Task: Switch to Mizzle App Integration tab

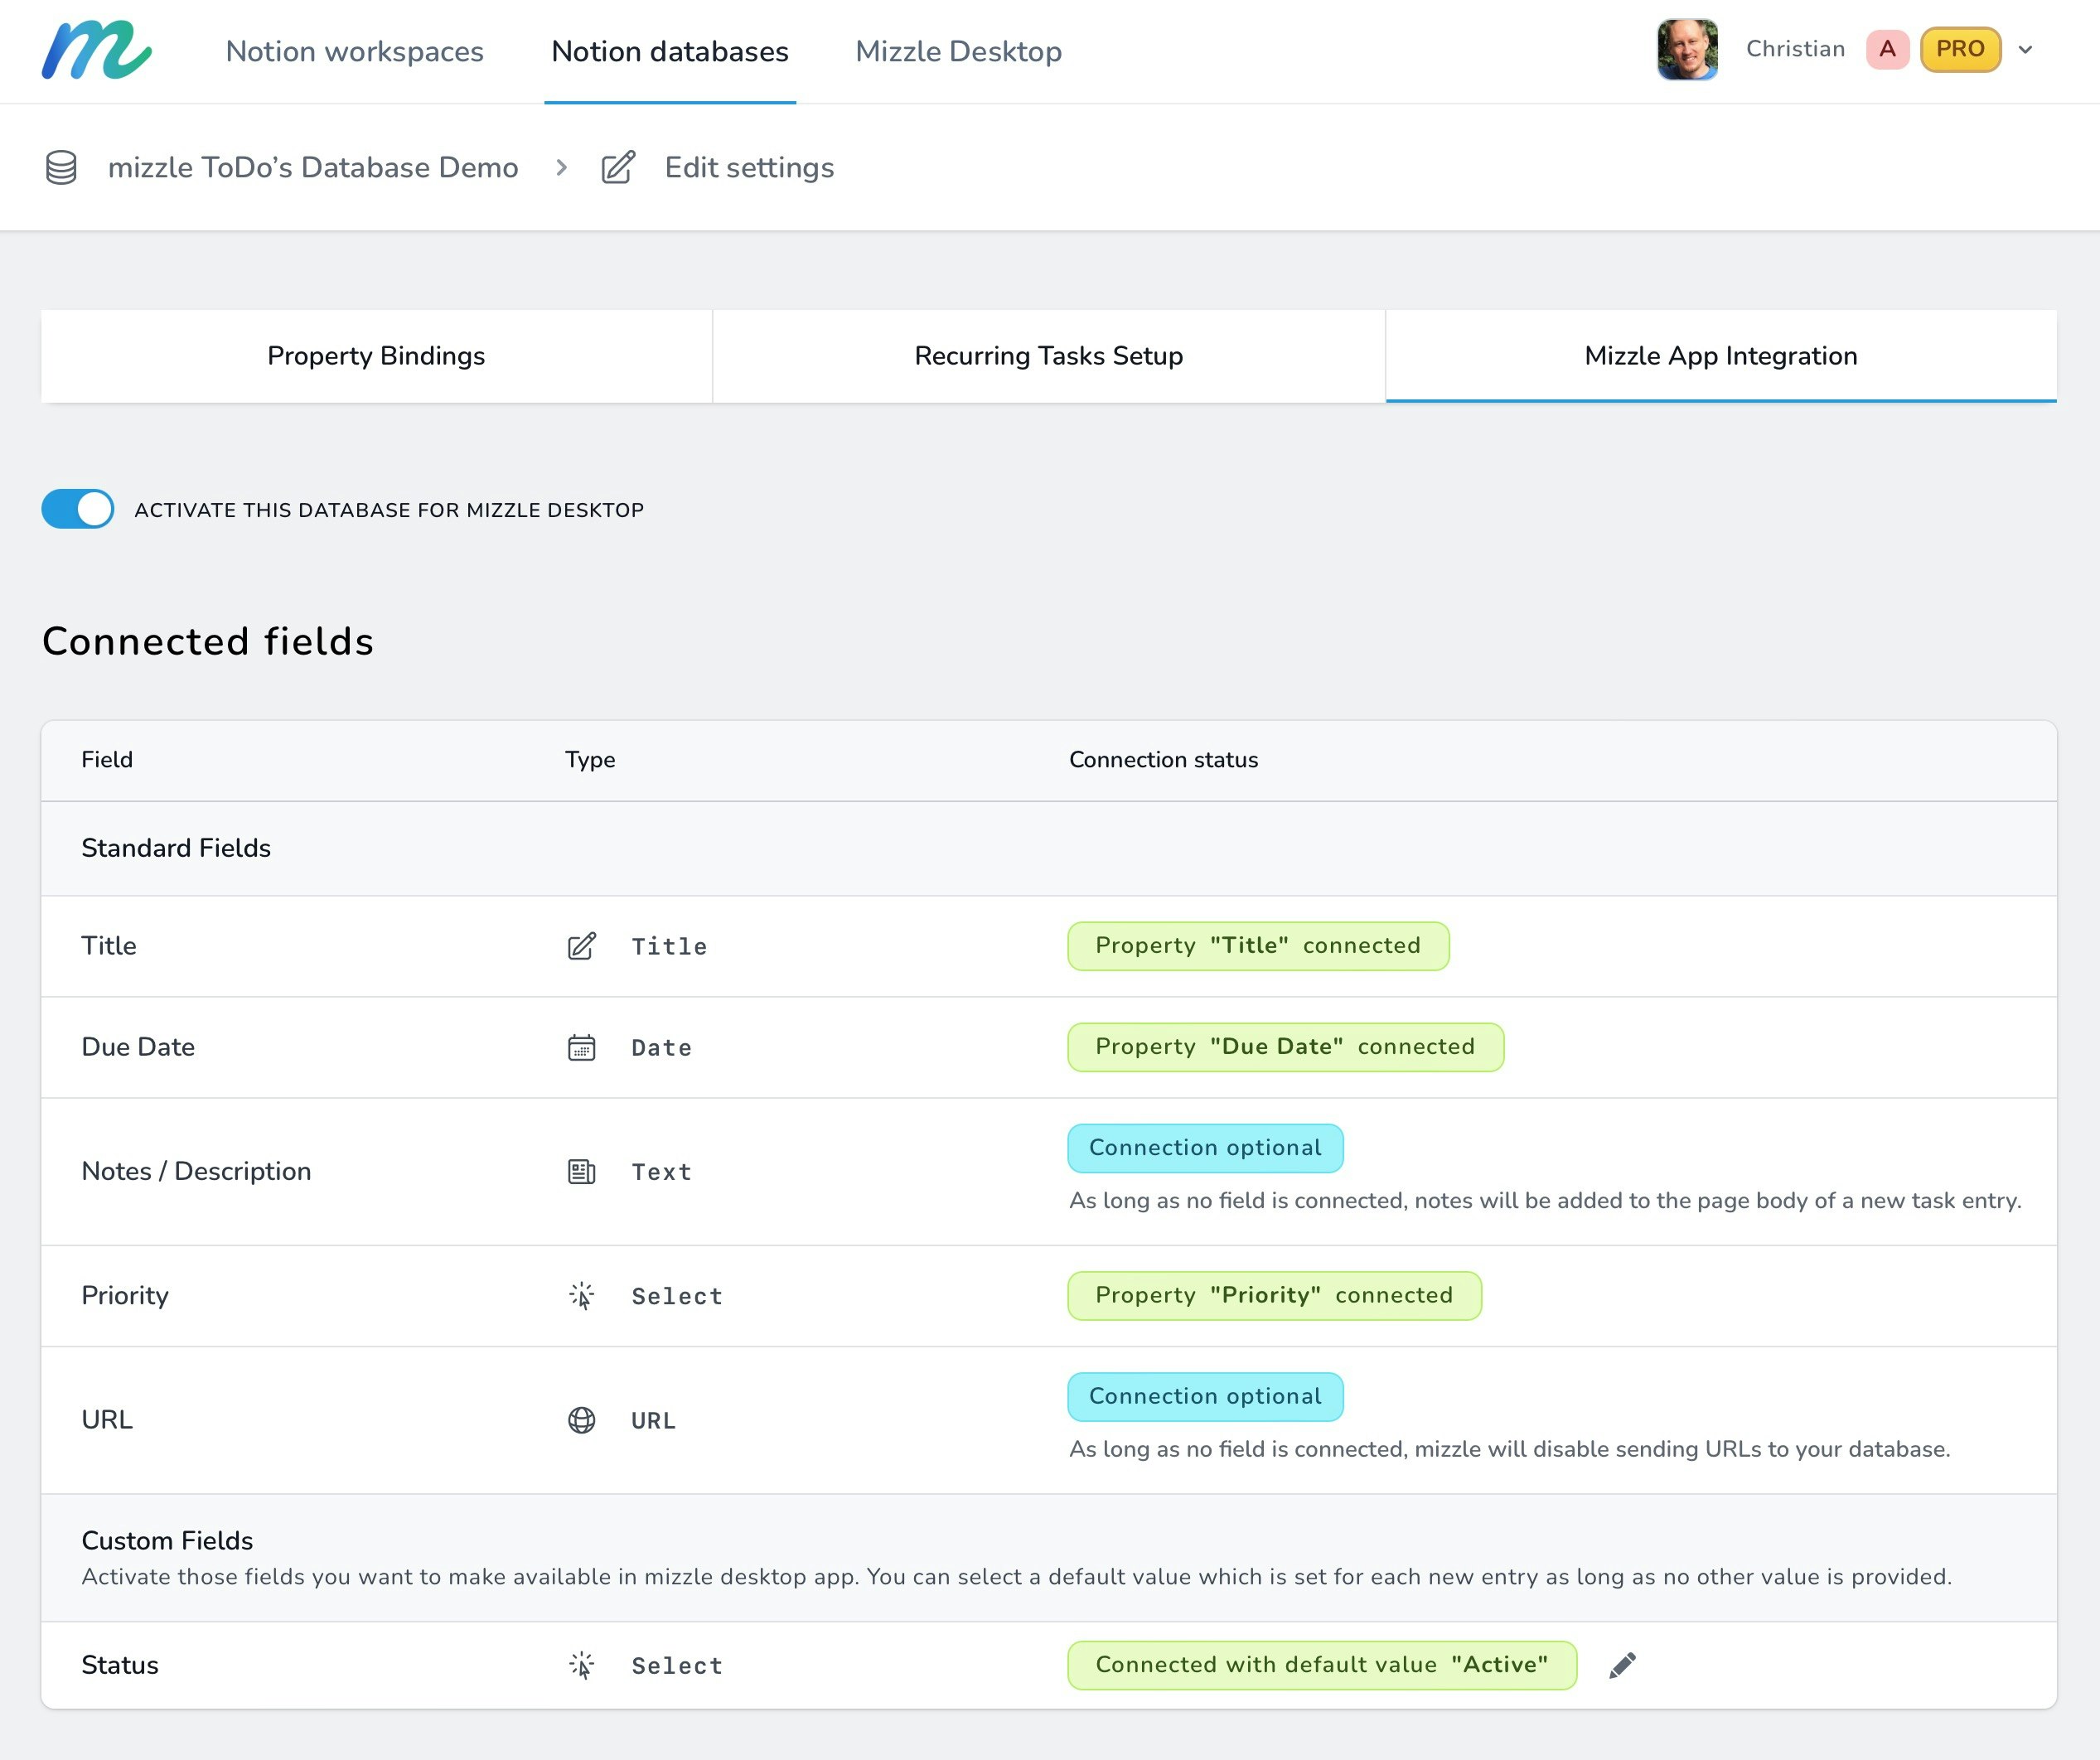Action: coord(1721,356)
